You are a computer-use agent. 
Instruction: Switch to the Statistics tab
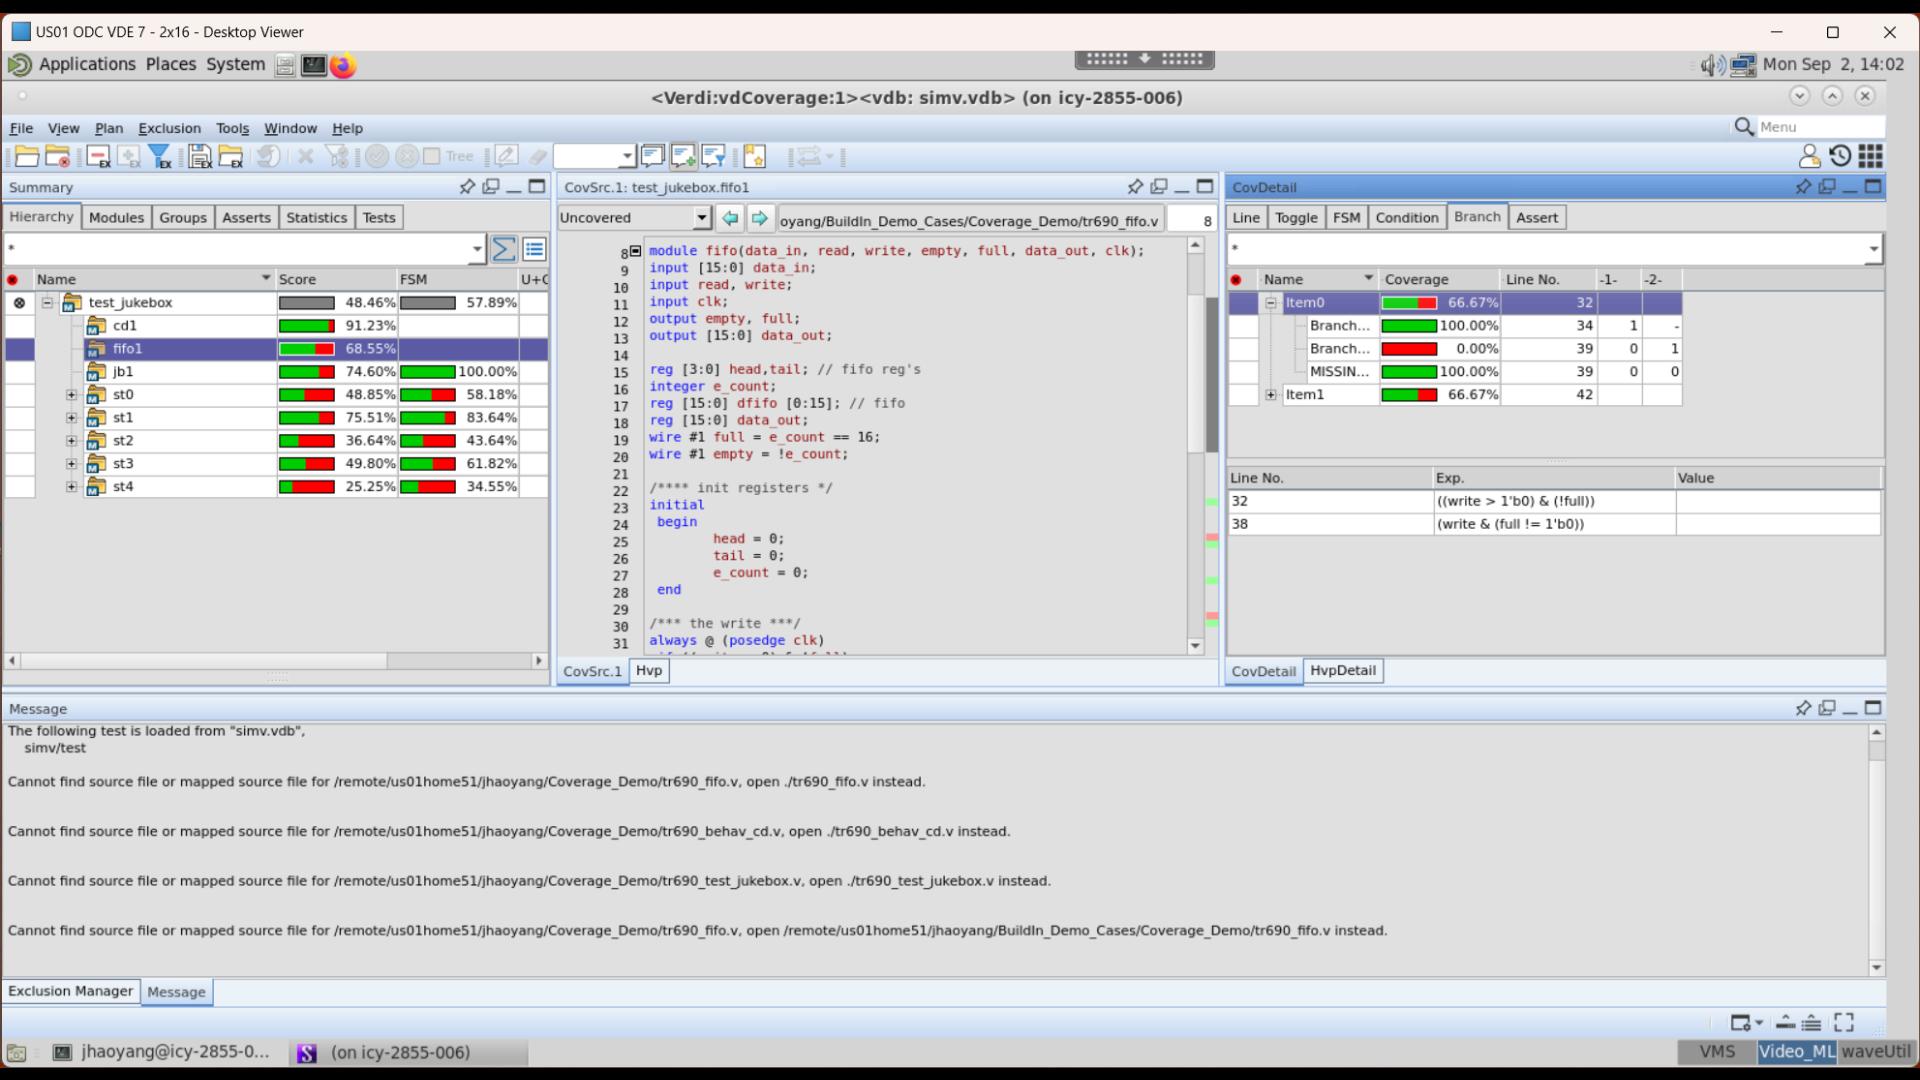point(316,218)
